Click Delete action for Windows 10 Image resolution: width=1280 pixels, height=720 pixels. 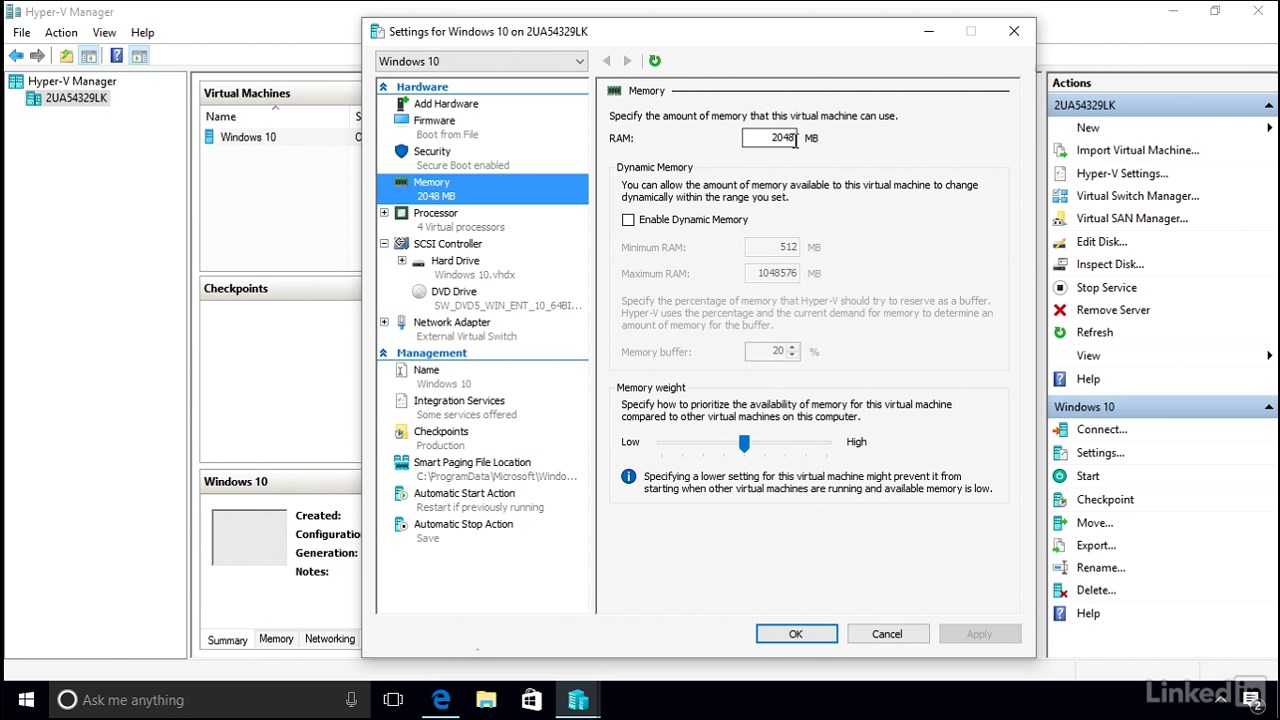click(x=1096, y=591)
